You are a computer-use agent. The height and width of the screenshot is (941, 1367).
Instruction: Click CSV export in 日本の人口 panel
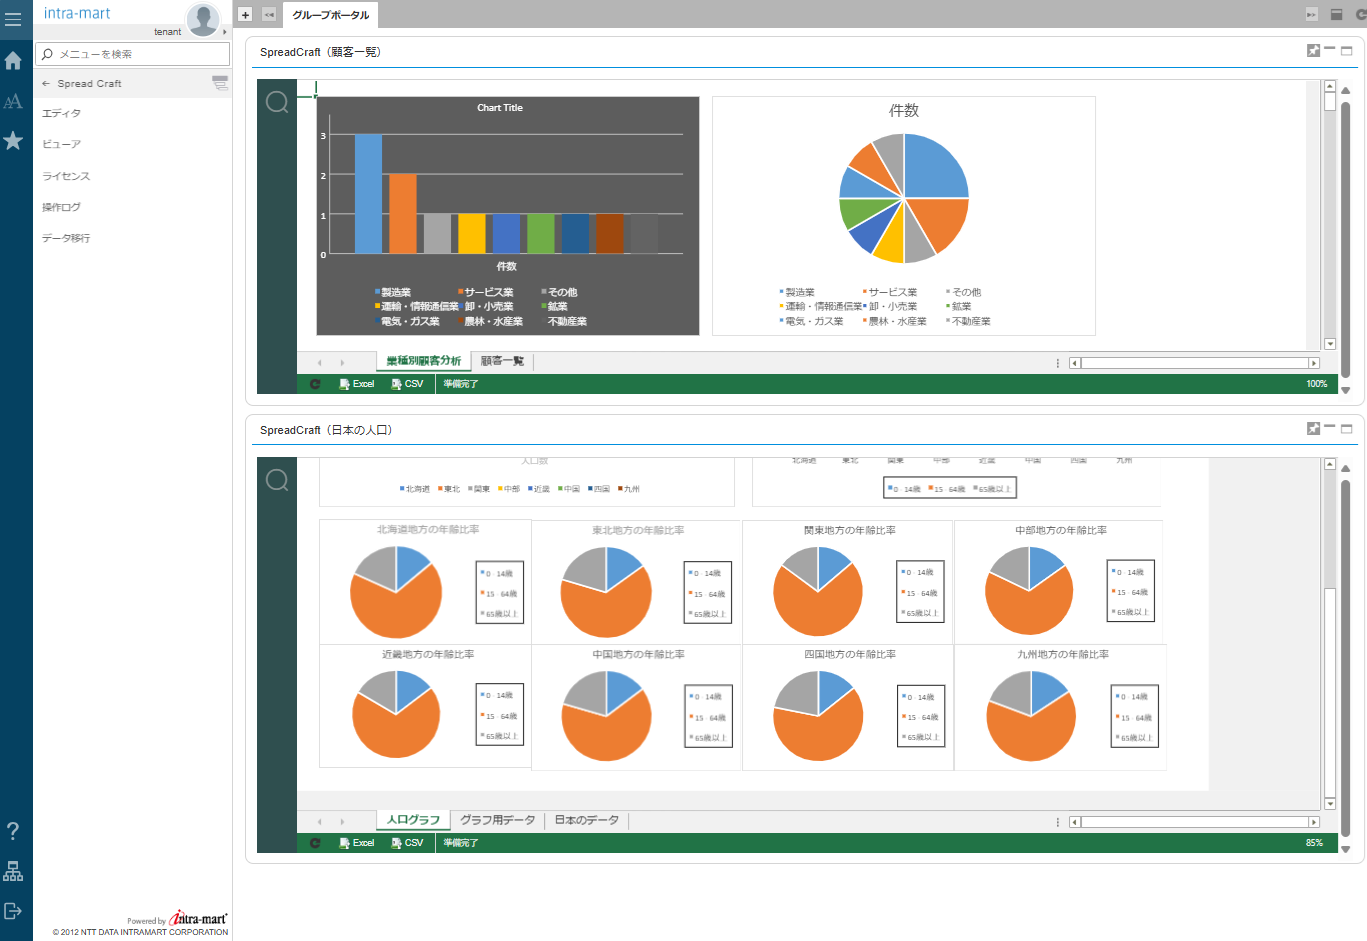click(407, 843)
